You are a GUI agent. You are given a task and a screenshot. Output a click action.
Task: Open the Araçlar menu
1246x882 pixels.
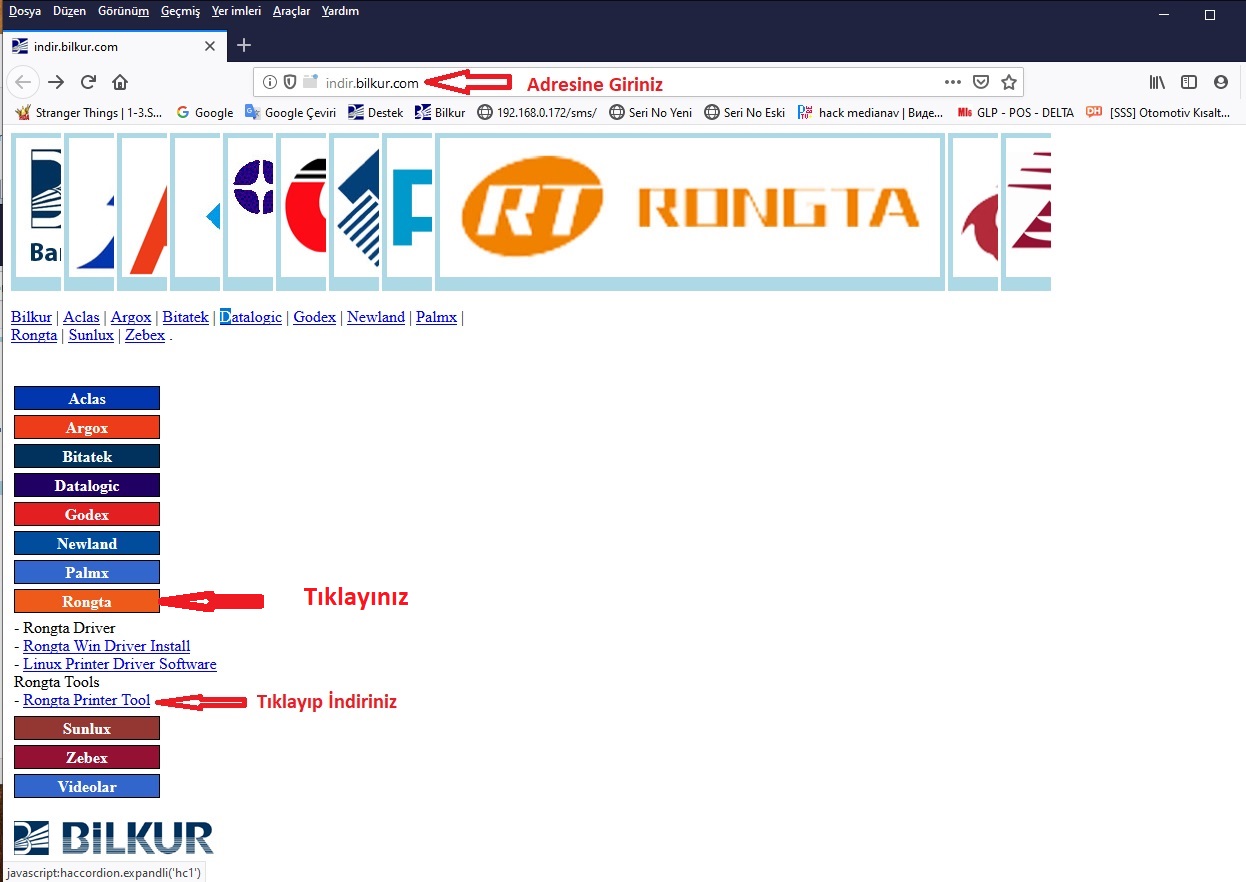(291, 11)
